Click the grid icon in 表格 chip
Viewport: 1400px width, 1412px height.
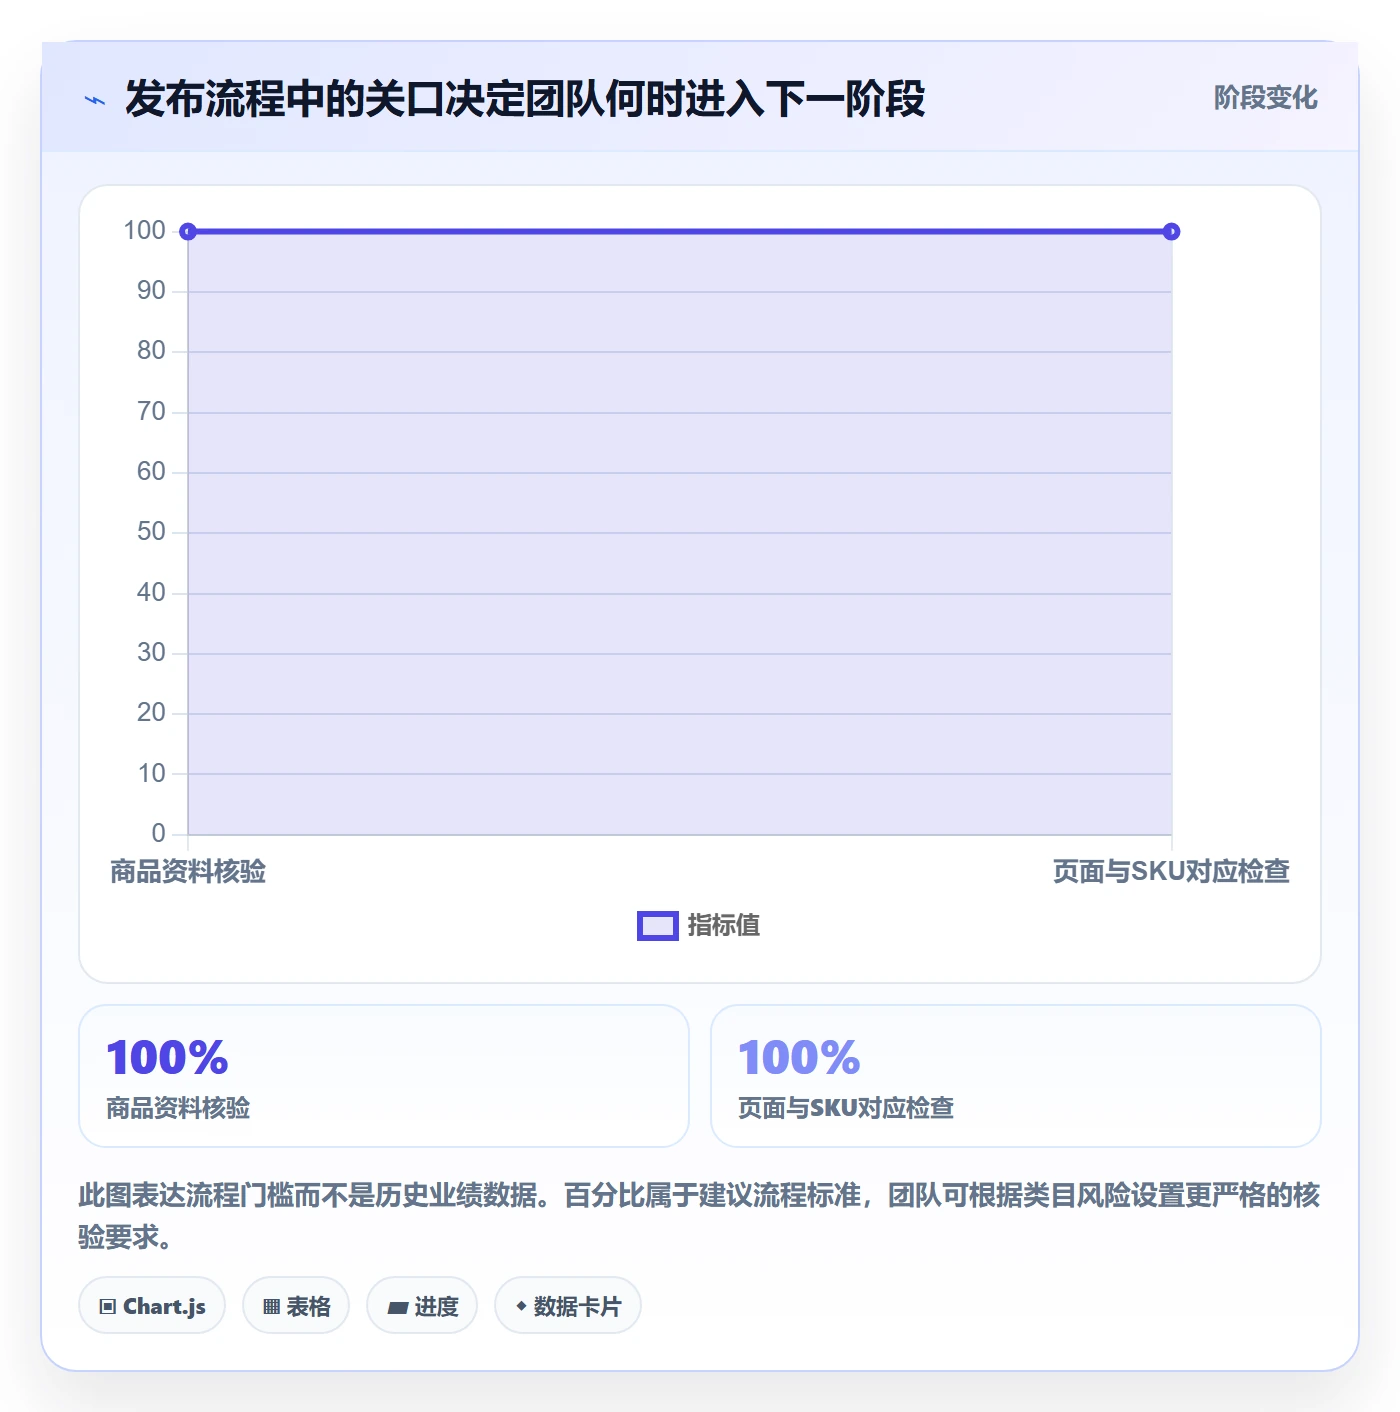[271, 1307]
